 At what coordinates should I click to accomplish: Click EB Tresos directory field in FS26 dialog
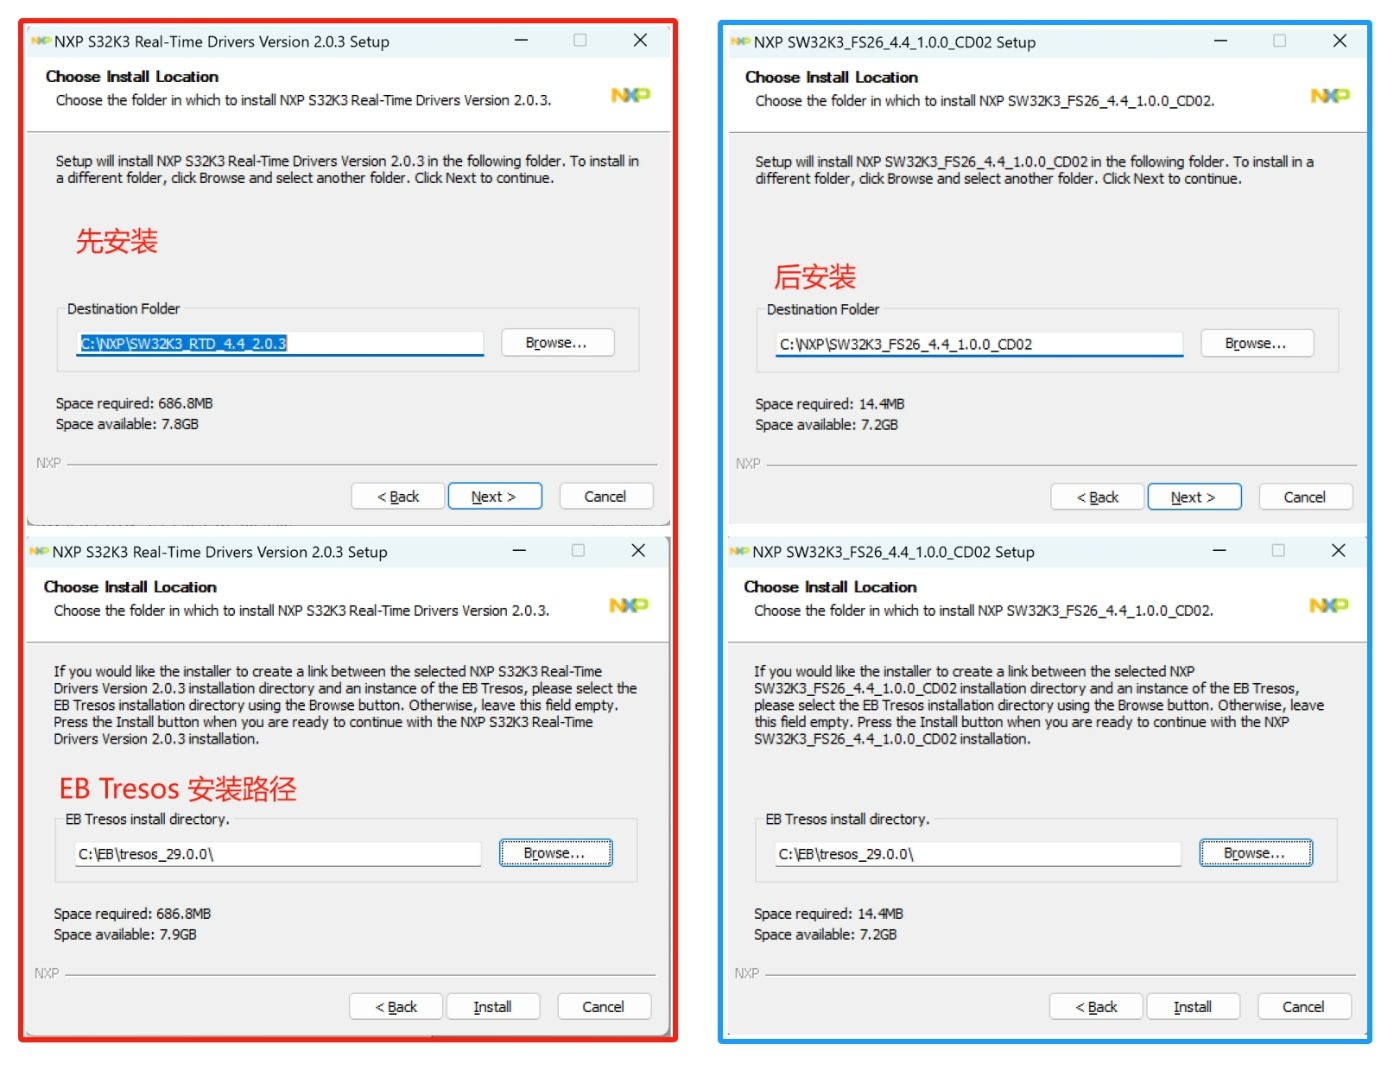977,854
